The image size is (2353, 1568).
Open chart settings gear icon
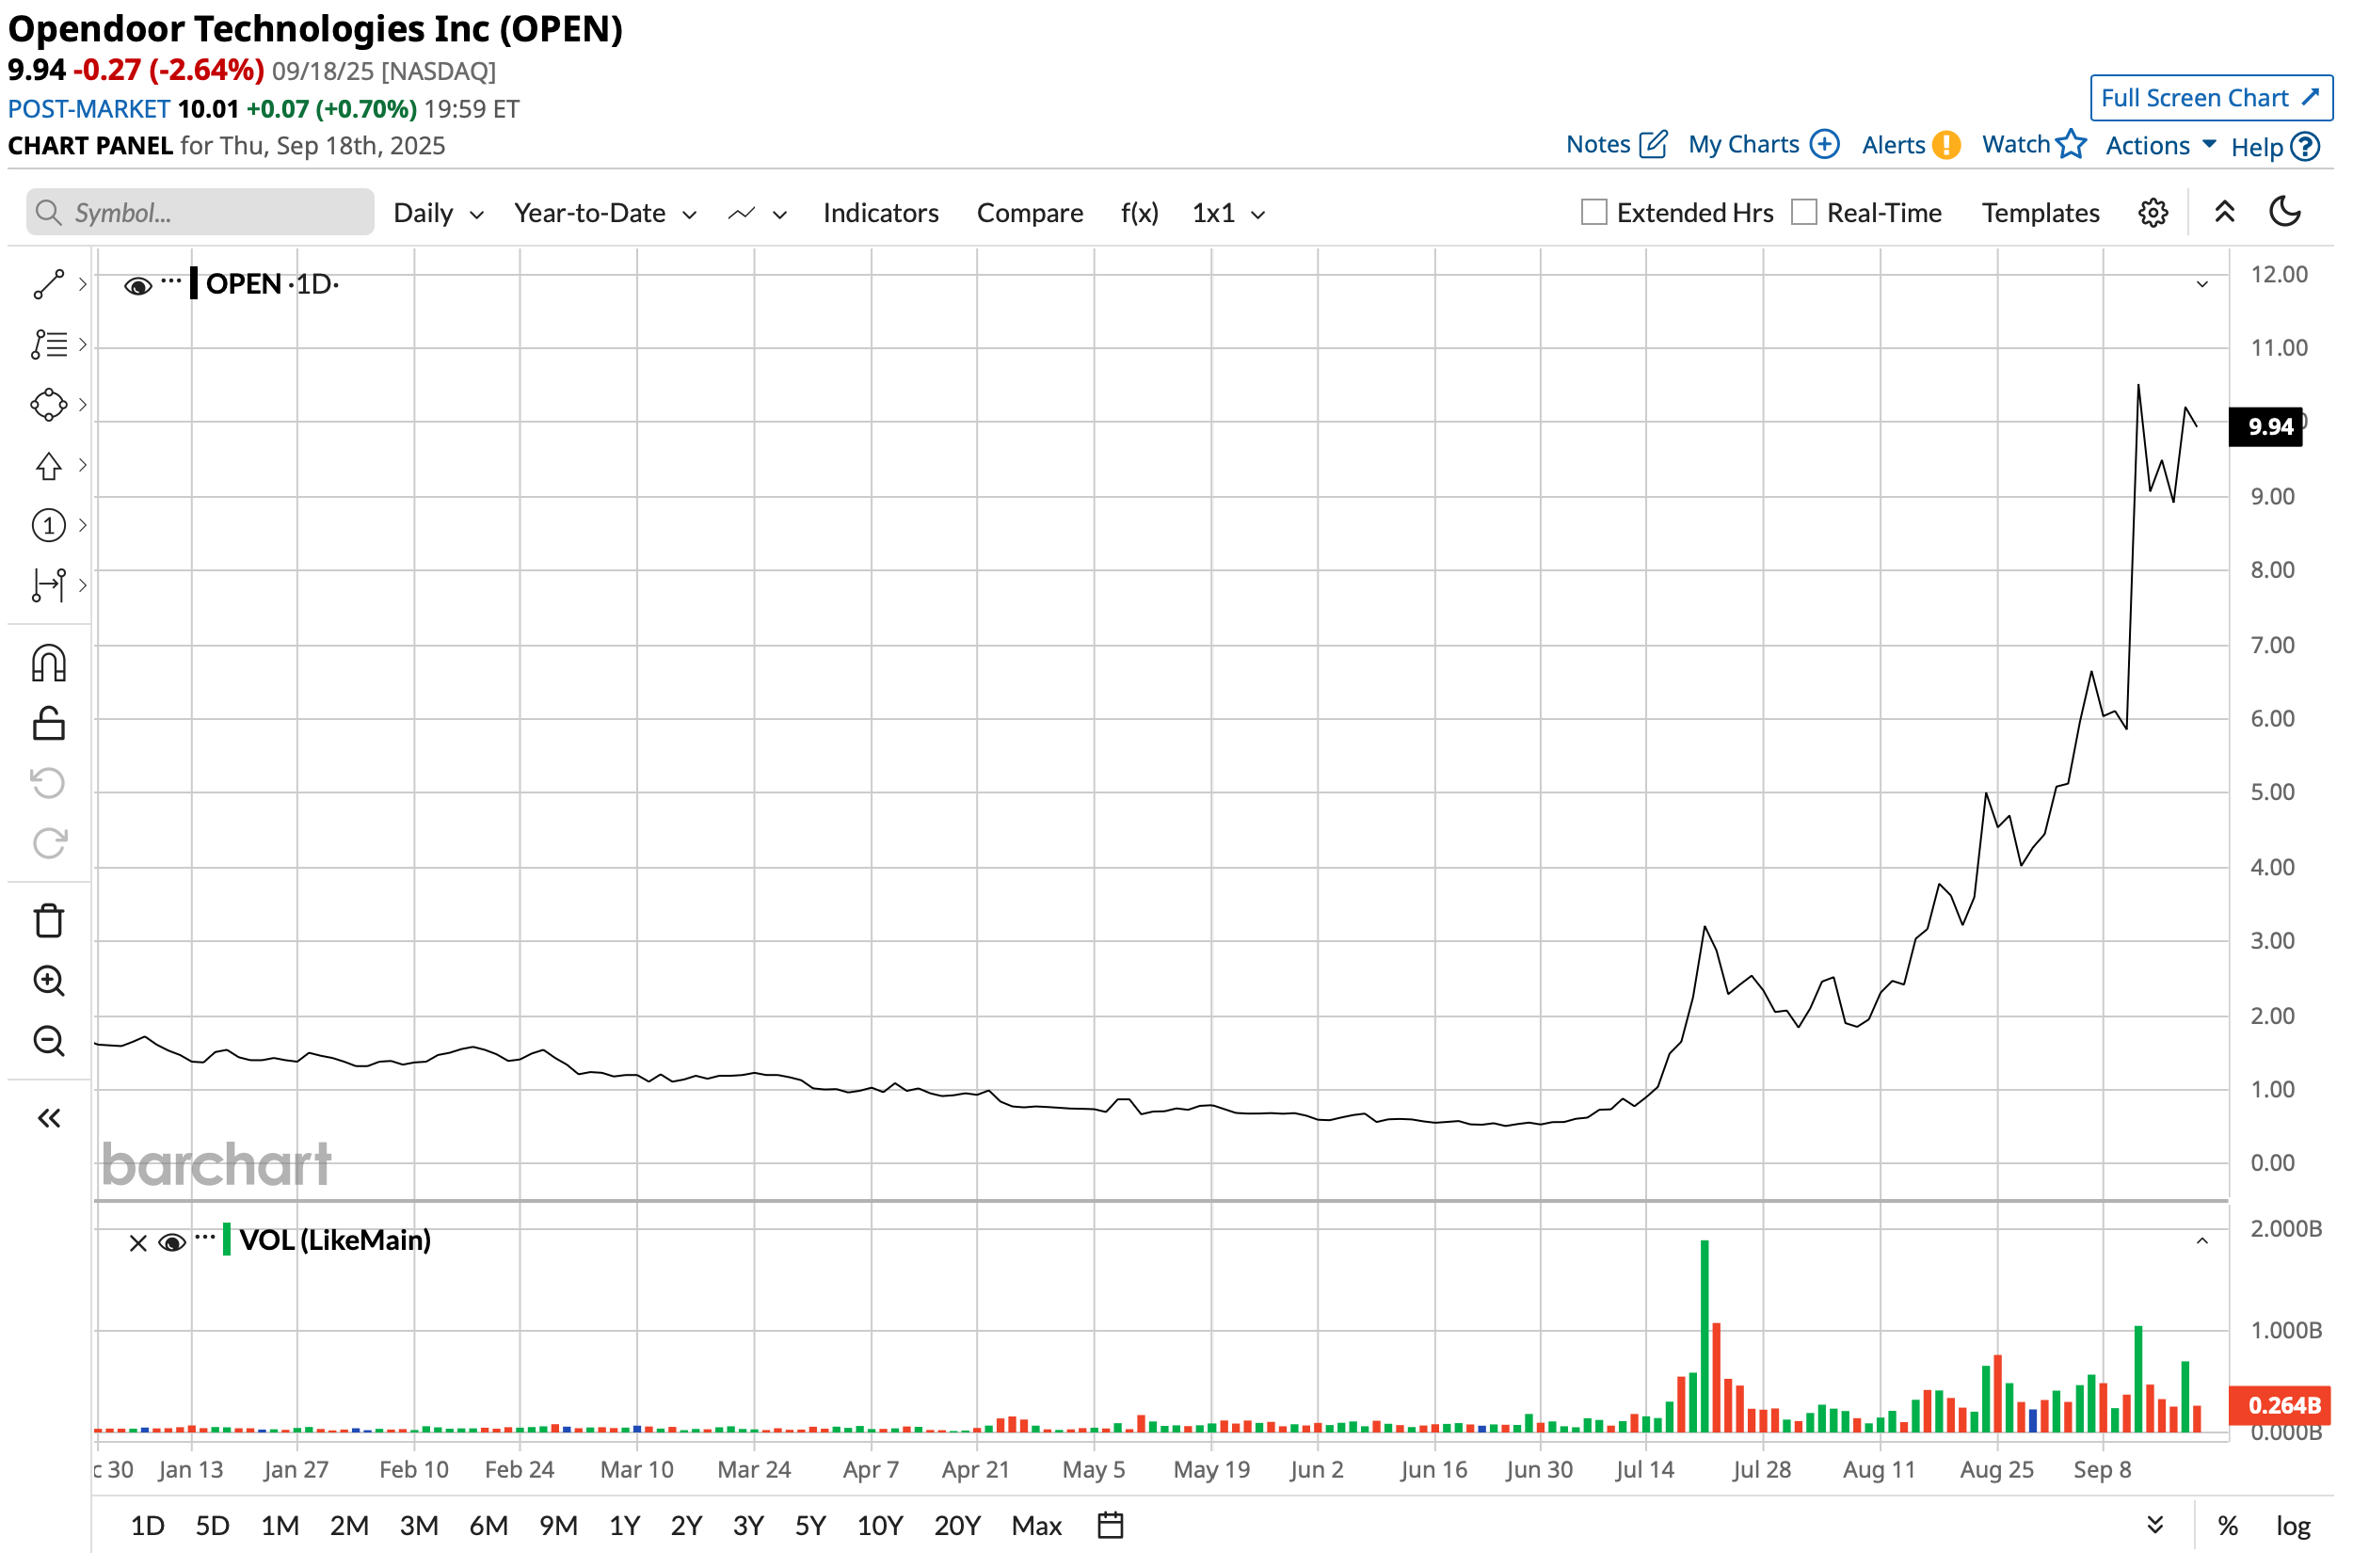(x=2152, y=213)
